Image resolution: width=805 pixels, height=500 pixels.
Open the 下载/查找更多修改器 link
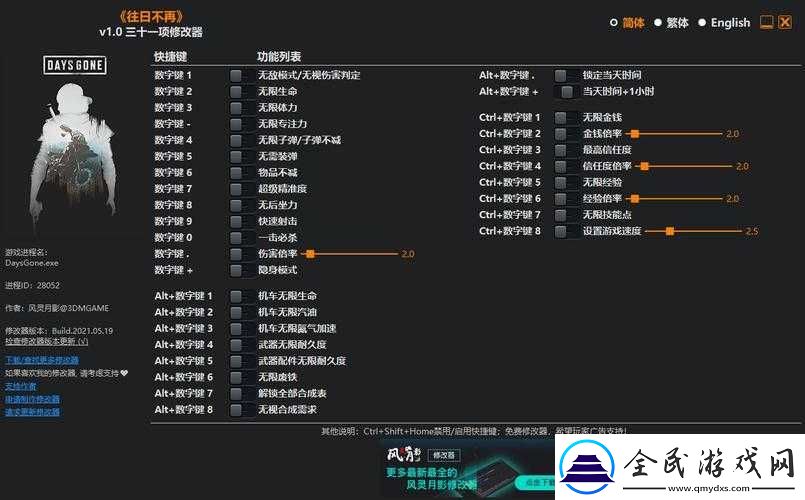[x=42, y=360]
